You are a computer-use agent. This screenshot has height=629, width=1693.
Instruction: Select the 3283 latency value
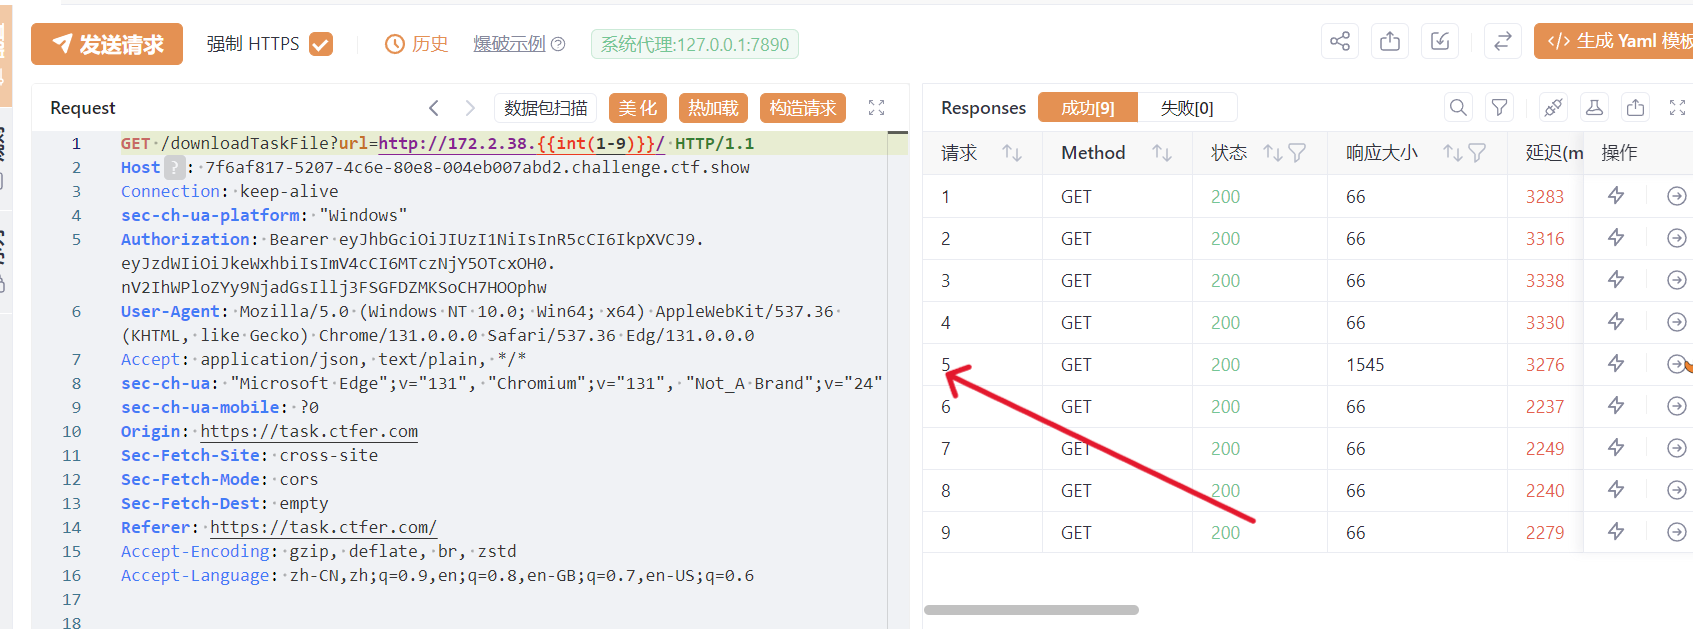(1545, 197)
